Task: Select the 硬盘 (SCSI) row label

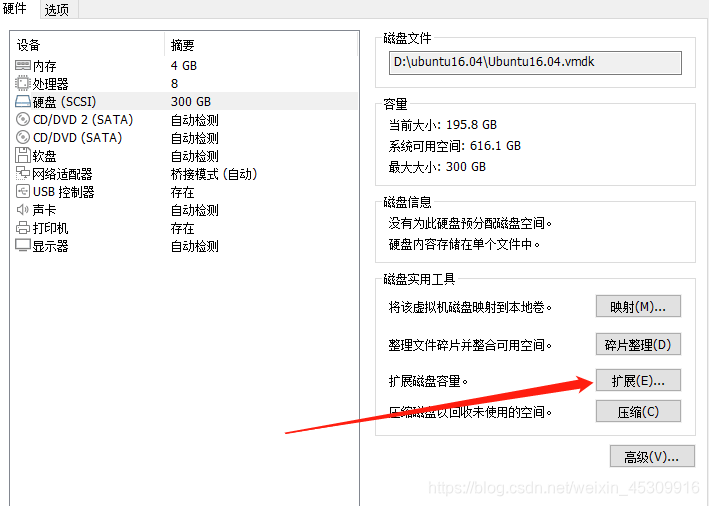Action: [x=64, y=102]
